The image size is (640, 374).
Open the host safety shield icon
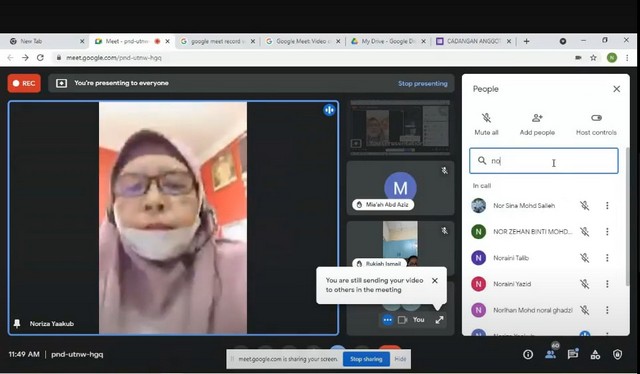point(617,354)
